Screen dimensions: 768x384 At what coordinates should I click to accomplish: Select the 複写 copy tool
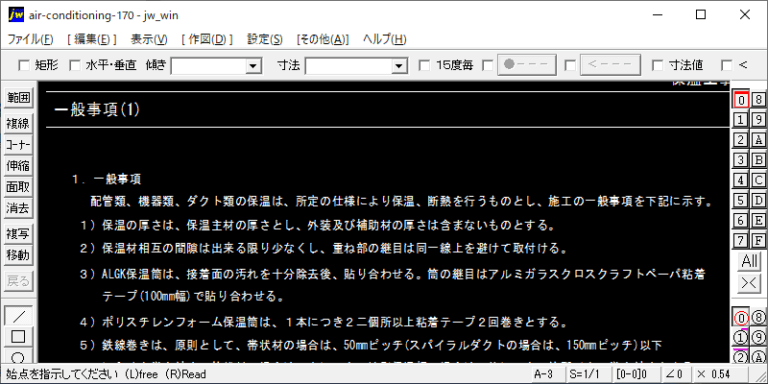18,234
